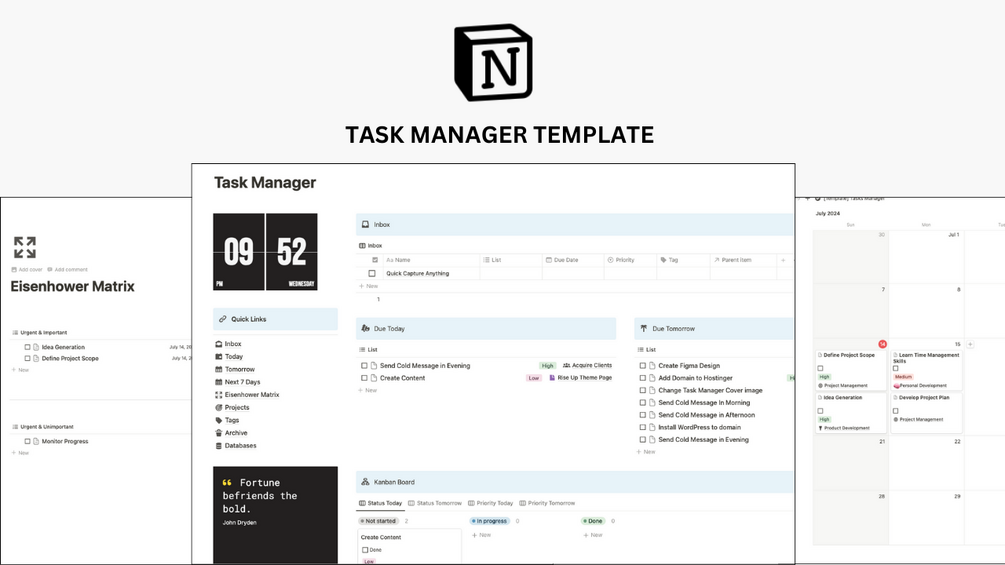Check Idea Generation in Urgent & Important list
The height and width of the screenshot is (565, 1005).
[x=28, y=347]
